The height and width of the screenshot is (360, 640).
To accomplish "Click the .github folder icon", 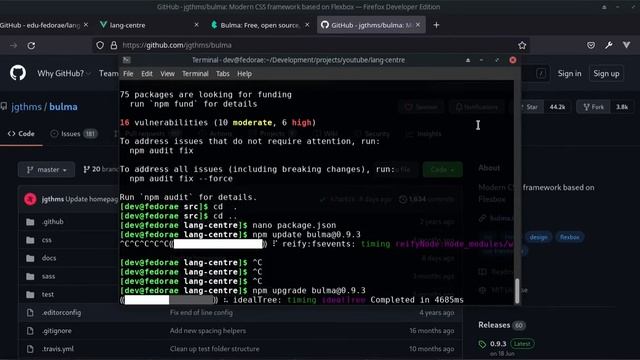I will pos(30,222).
